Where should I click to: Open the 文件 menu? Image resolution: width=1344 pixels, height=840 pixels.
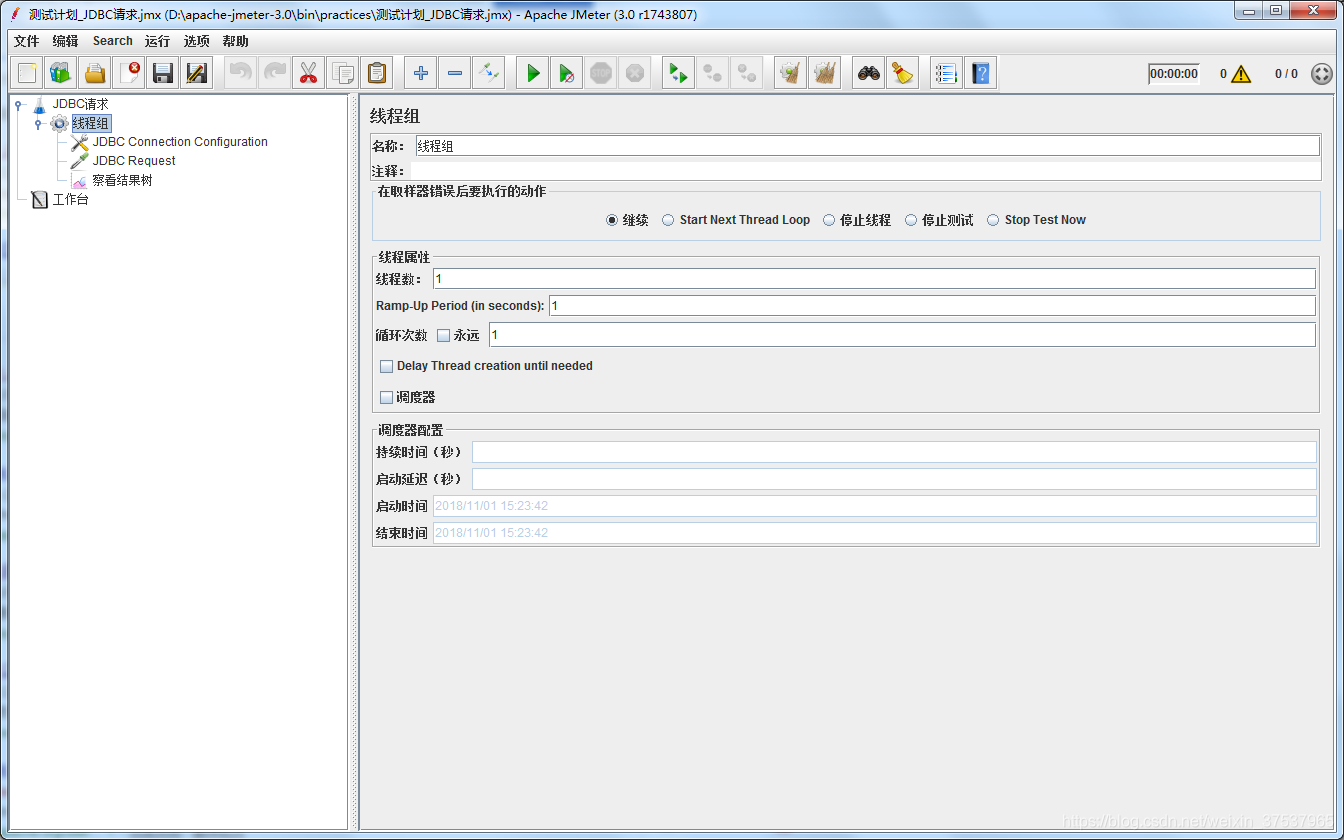[26, 41]
